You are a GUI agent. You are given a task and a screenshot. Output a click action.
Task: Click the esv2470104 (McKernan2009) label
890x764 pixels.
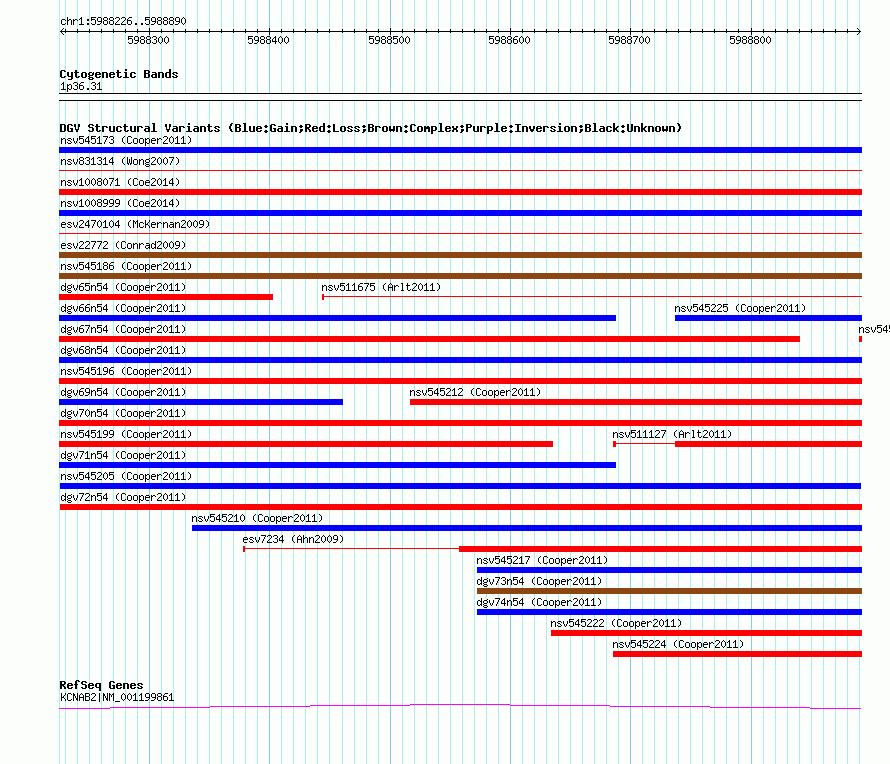135,224
